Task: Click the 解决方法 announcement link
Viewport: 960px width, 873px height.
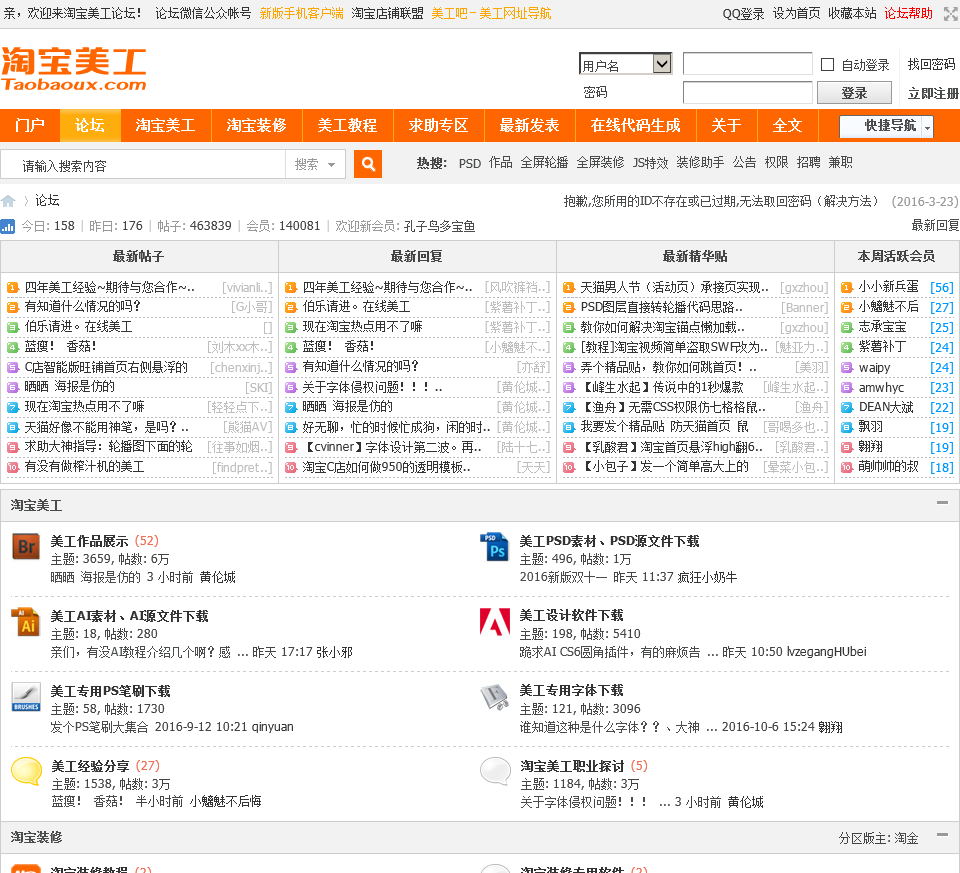Action: [847, 201]
